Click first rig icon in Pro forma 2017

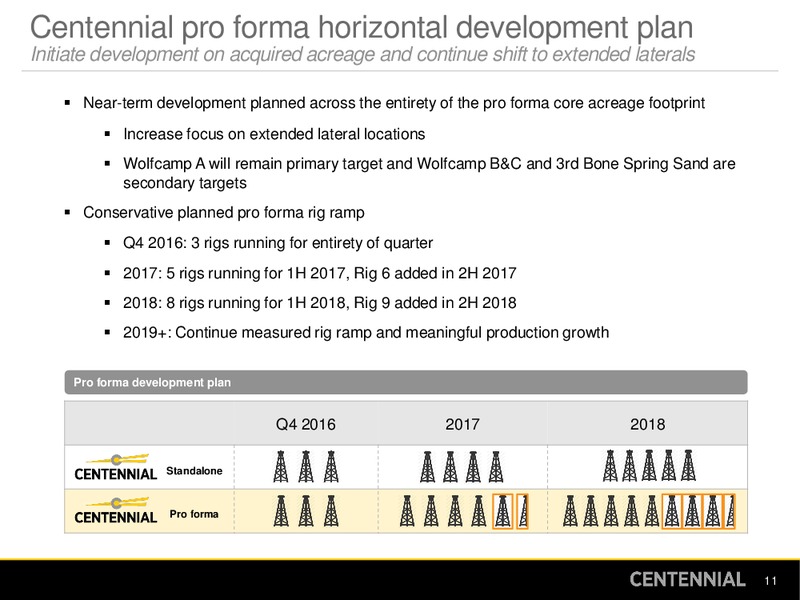coord(407,511)
